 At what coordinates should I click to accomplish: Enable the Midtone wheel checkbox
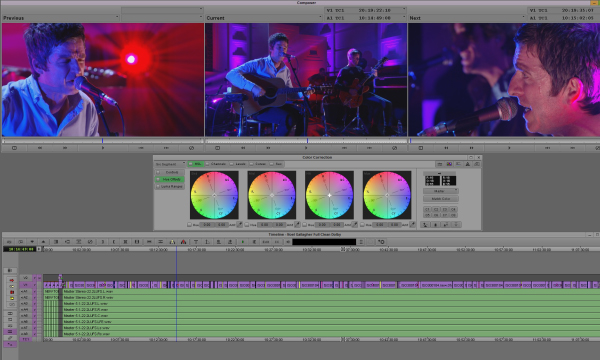247,225
